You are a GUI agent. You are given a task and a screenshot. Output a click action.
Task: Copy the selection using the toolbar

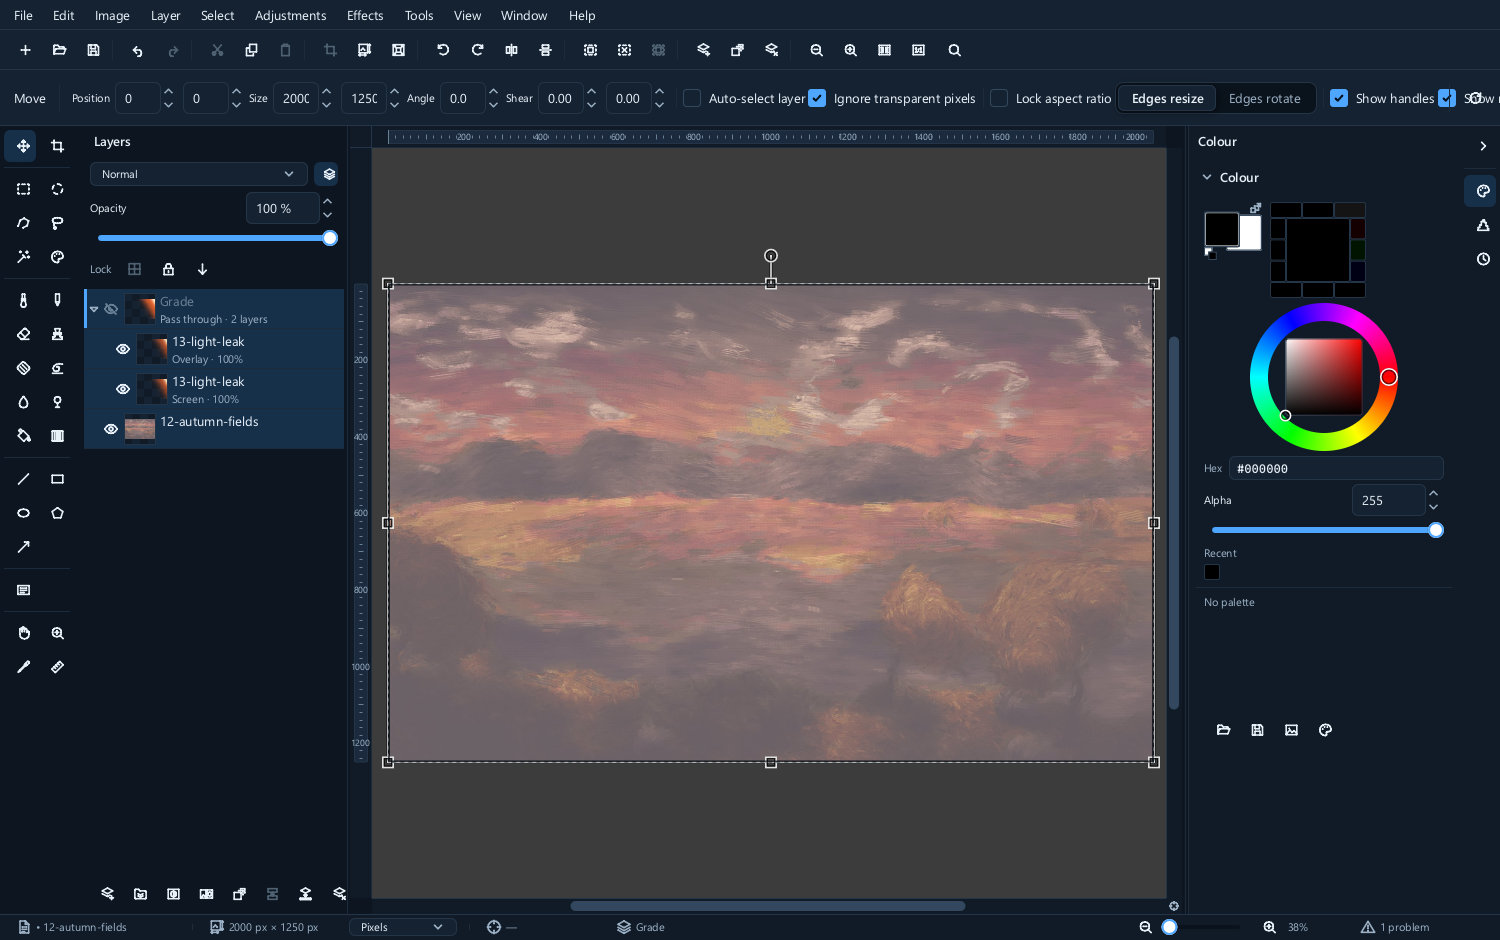coord(251,50)
